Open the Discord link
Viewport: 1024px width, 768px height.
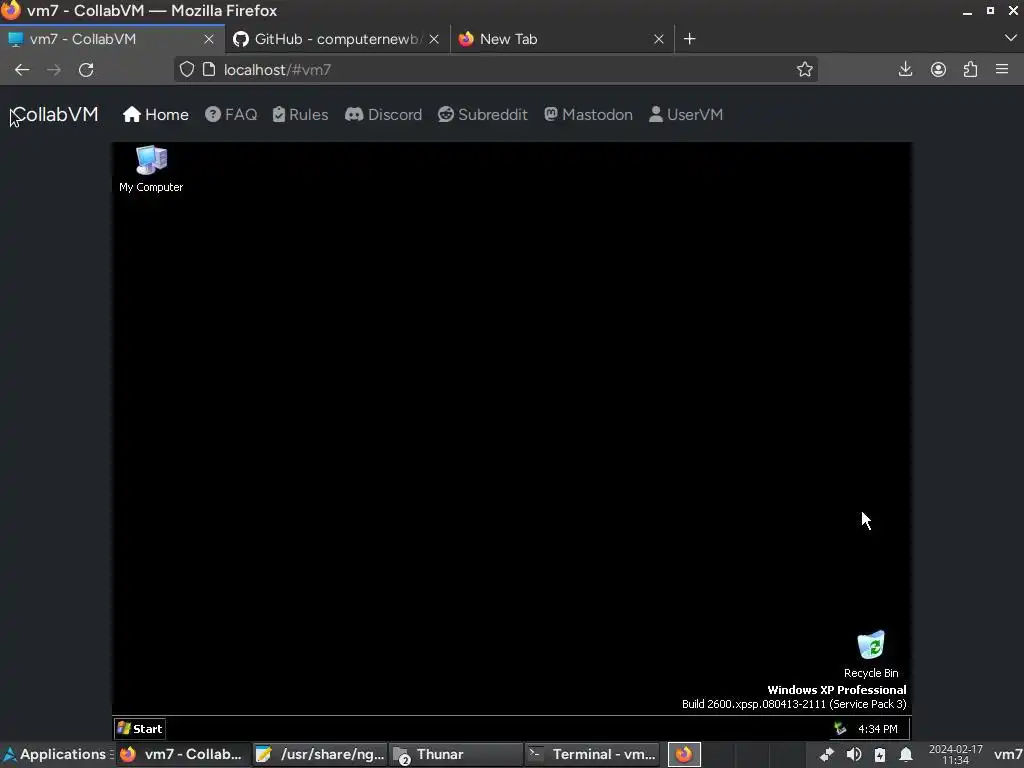[x=383, y=115]
